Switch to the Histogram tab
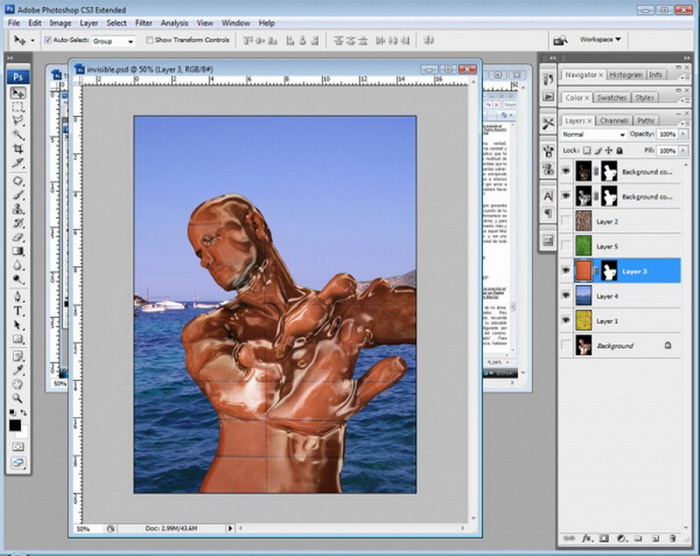 pyautogui.click(x=626, y=75)
